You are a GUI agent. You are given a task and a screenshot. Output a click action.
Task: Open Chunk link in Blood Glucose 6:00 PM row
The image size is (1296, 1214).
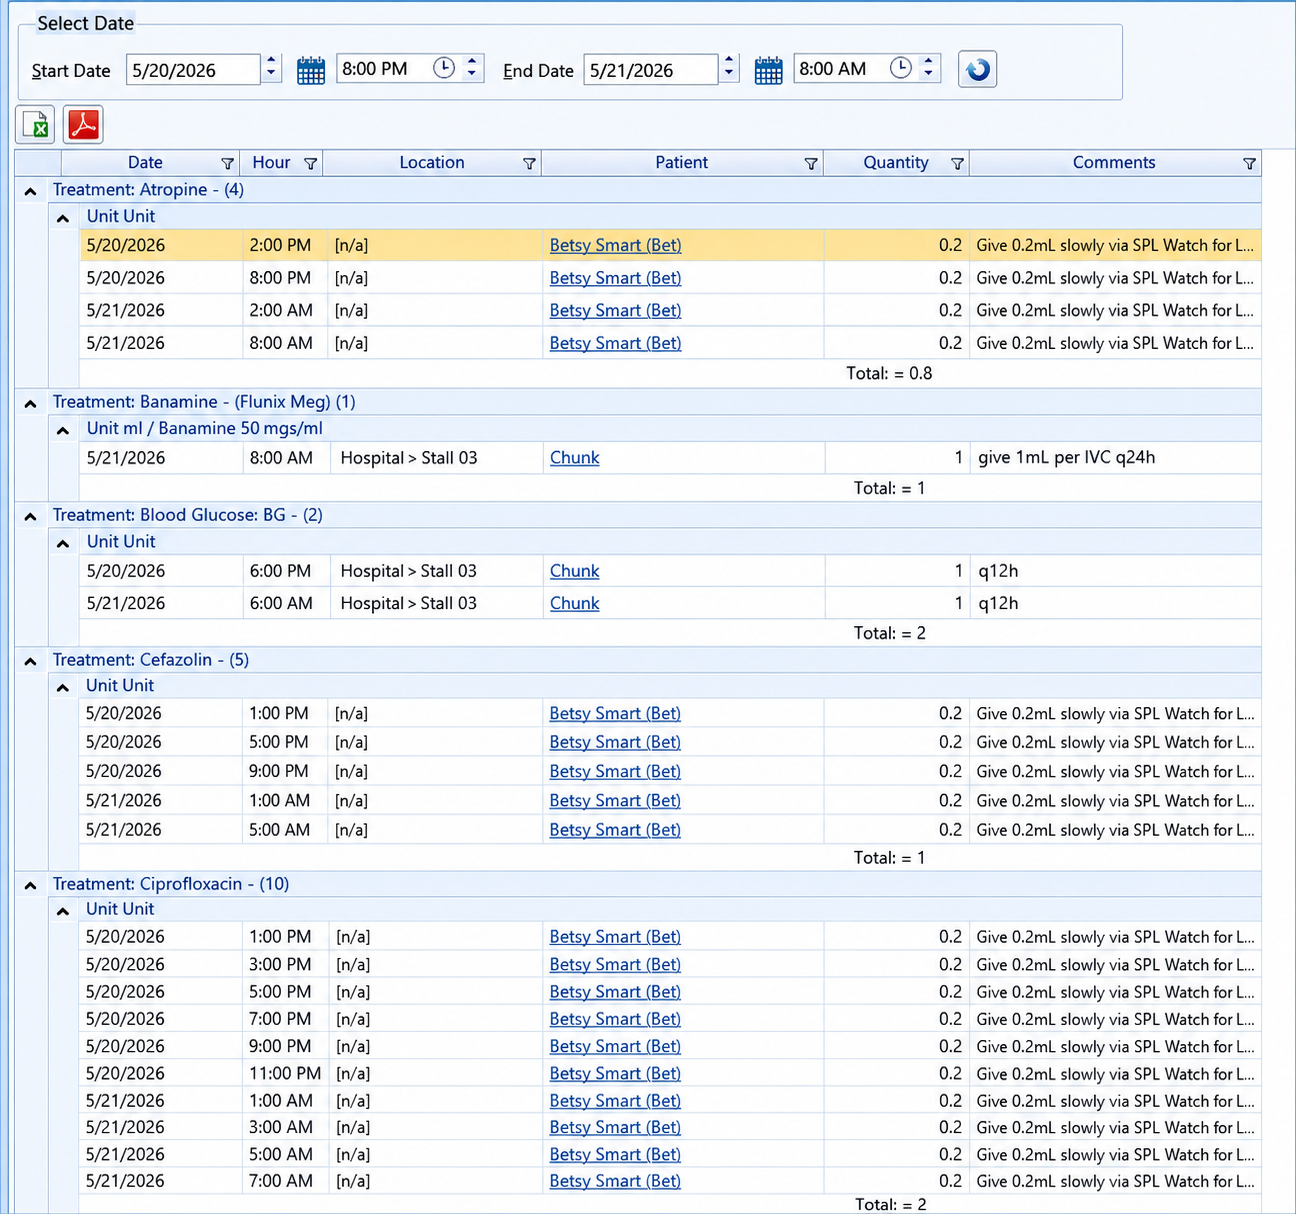[574, 571]
